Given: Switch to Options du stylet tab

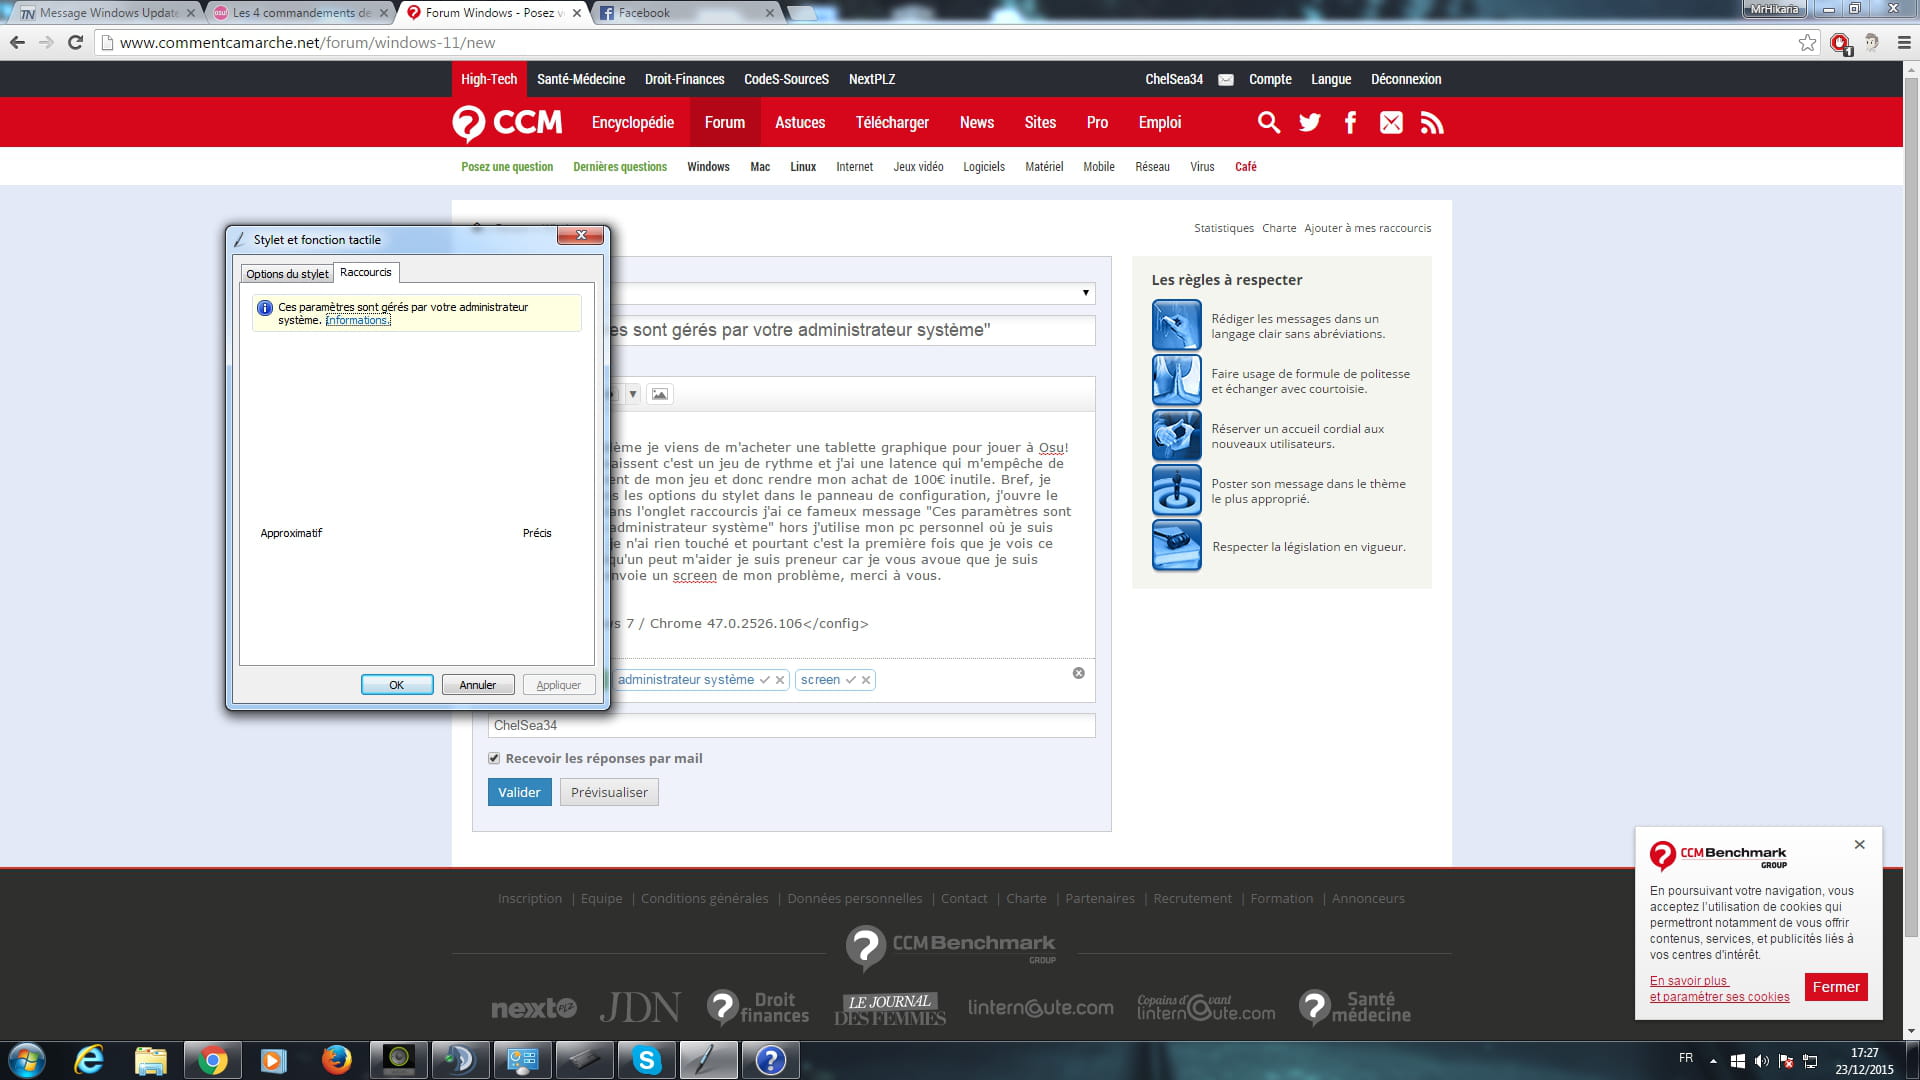Looking at the screenshot, I should pos(287,274).
